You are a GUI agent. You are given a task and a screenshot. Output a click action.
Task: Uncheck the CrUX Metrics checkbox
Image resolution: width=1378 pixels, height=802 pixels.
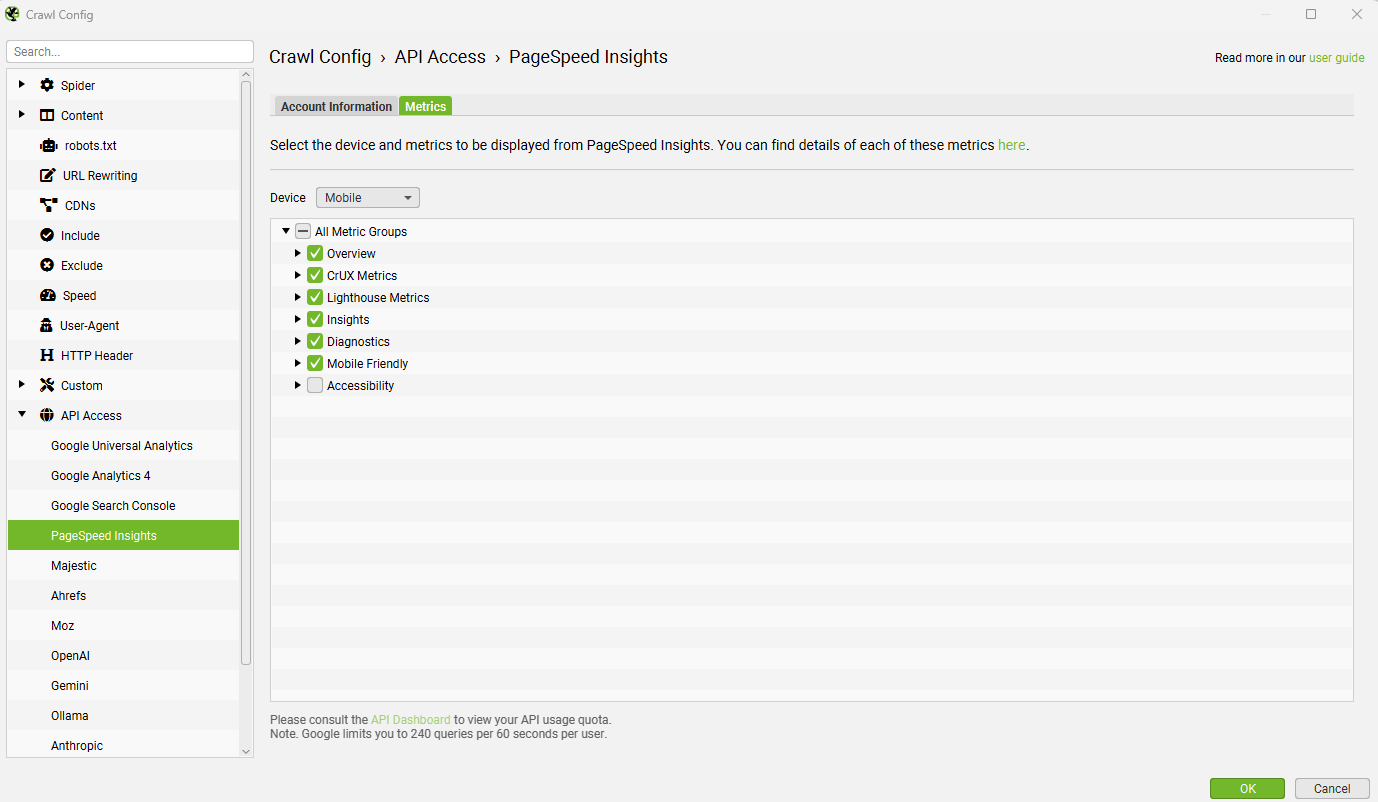click(315, 275)
